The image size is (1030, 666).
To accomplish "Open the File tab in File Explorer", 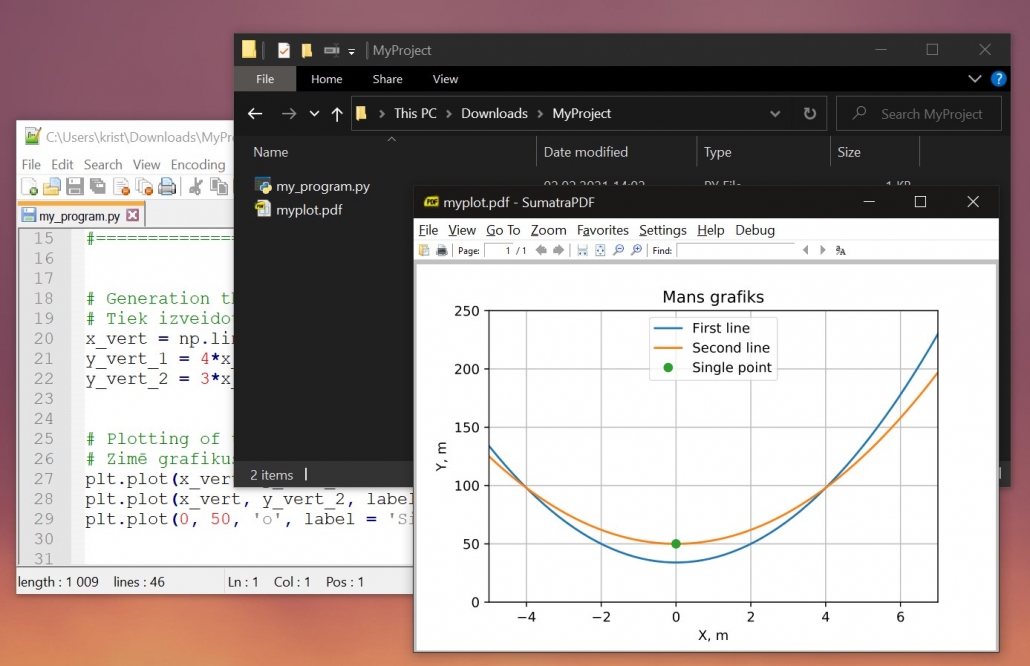I will (265, 79).
